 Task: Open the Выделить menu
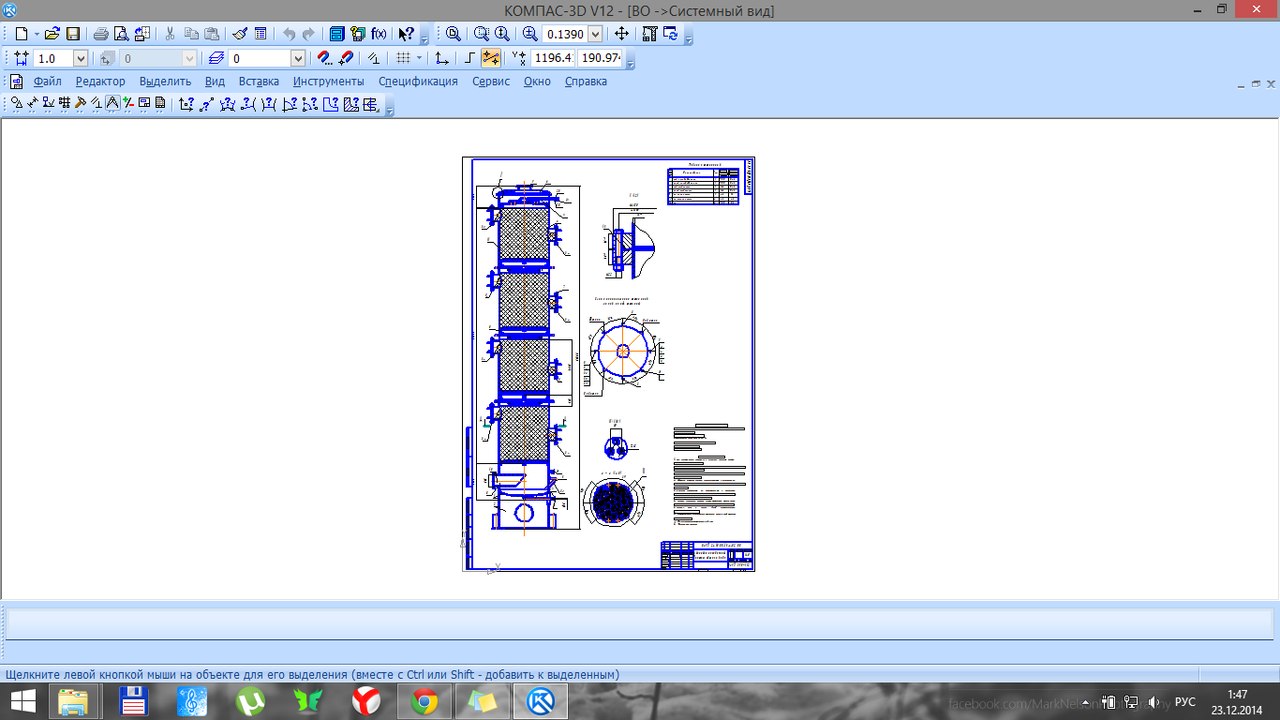(165, 81)
